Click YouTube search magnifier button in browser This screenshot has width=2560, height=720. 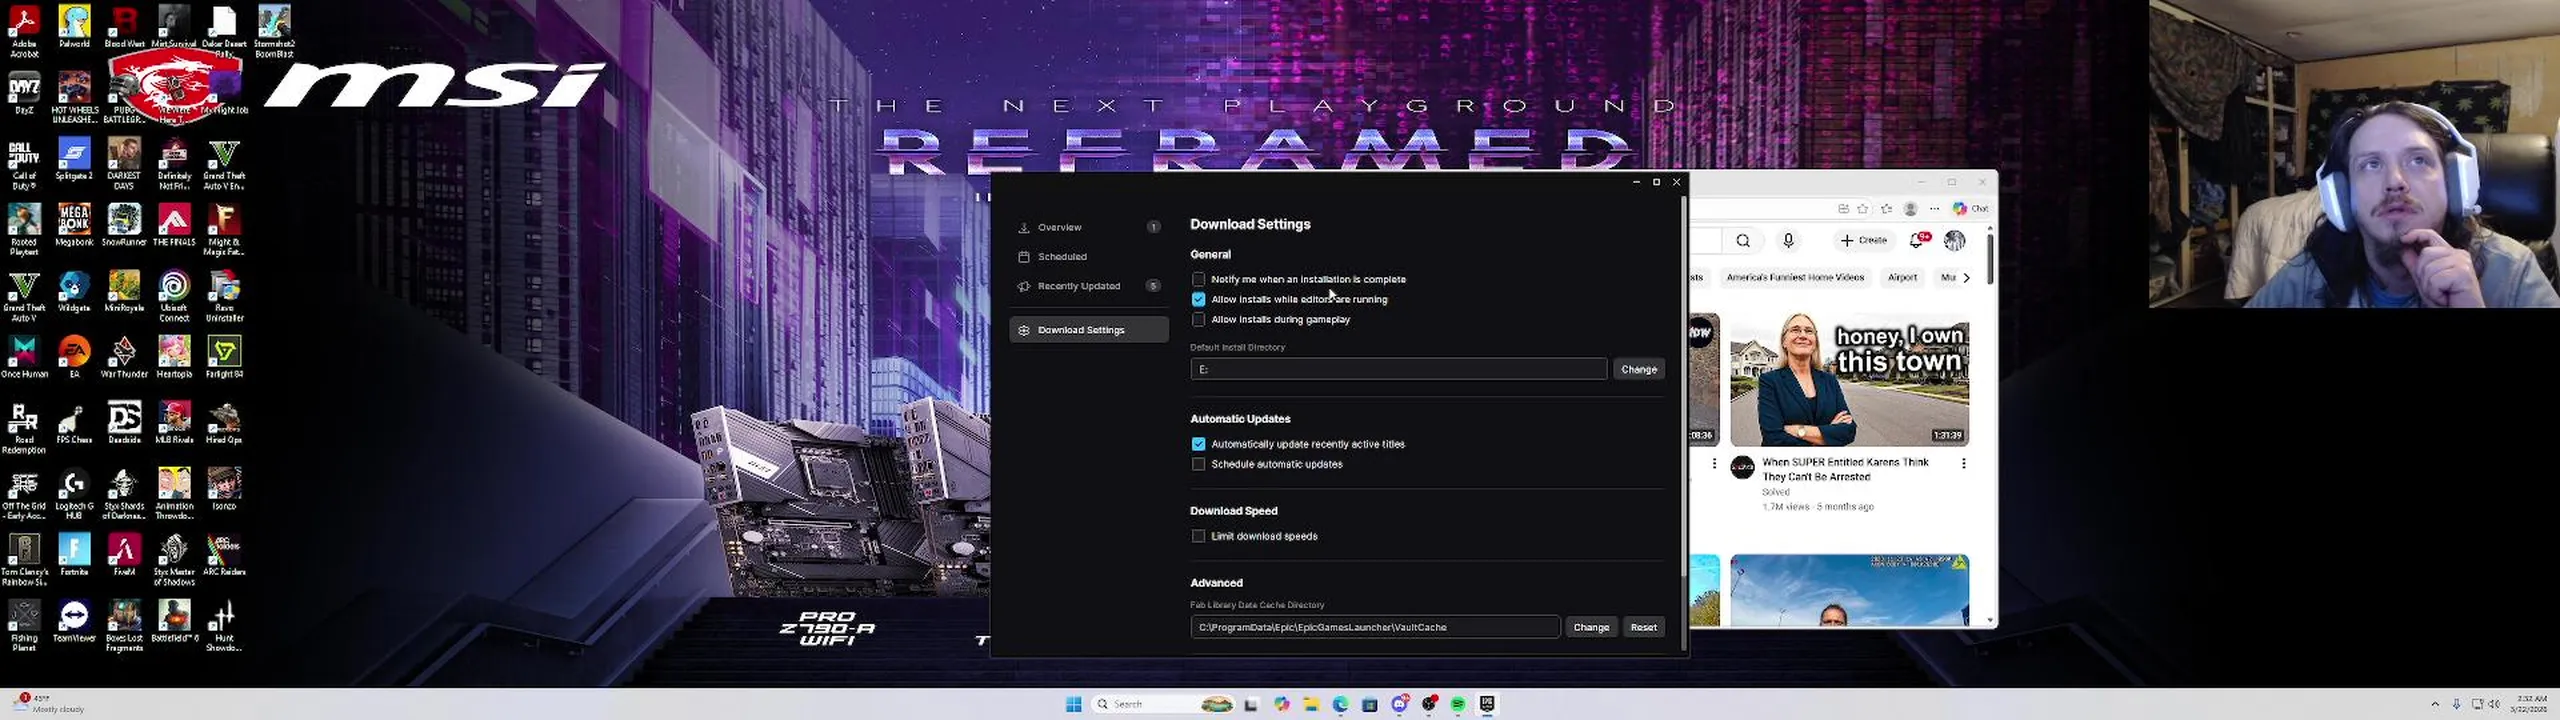1743,241
